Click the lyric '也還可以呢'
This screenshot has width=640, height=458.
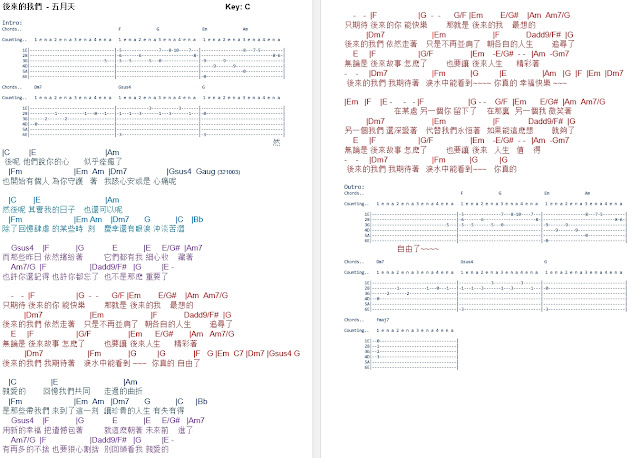point(103,210)
